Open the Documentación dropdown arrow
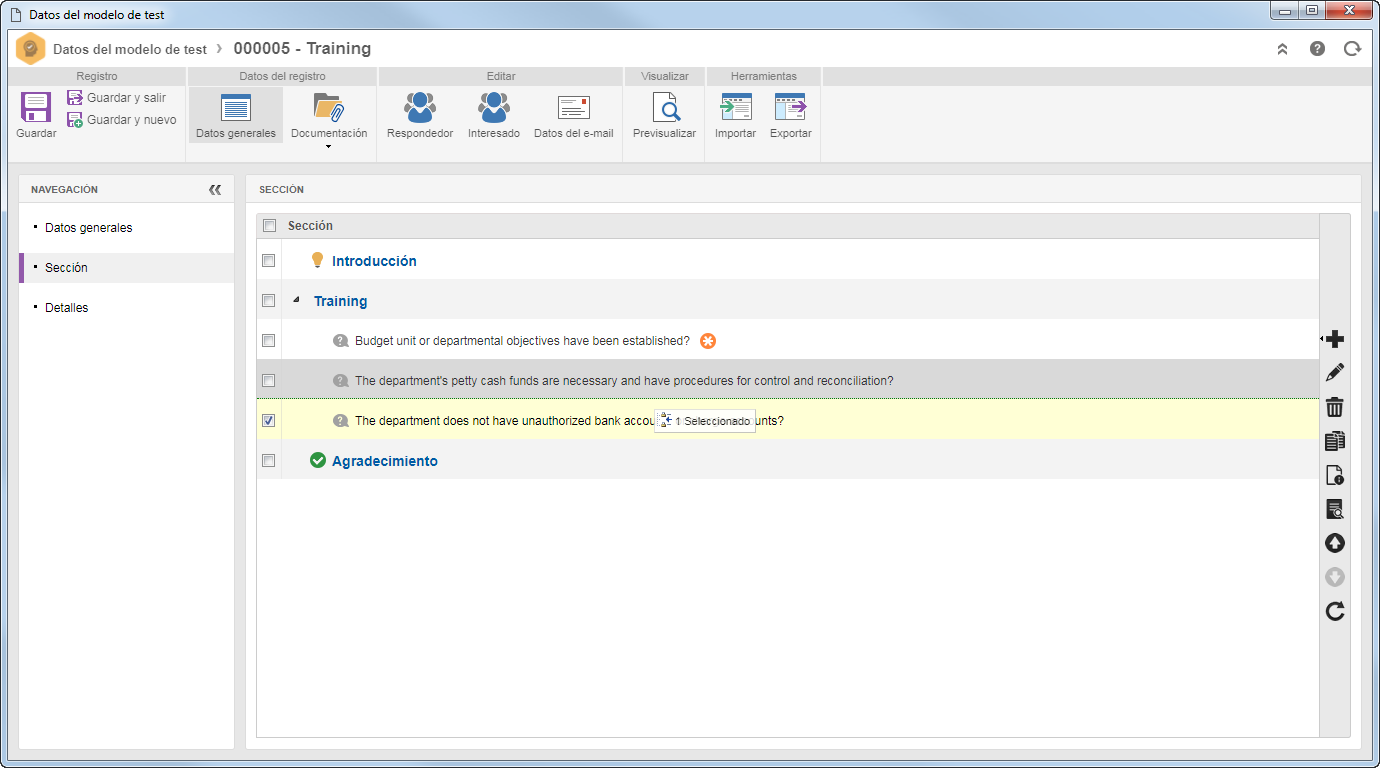This screenshot has width=1380, height=768. coord(328,147)
